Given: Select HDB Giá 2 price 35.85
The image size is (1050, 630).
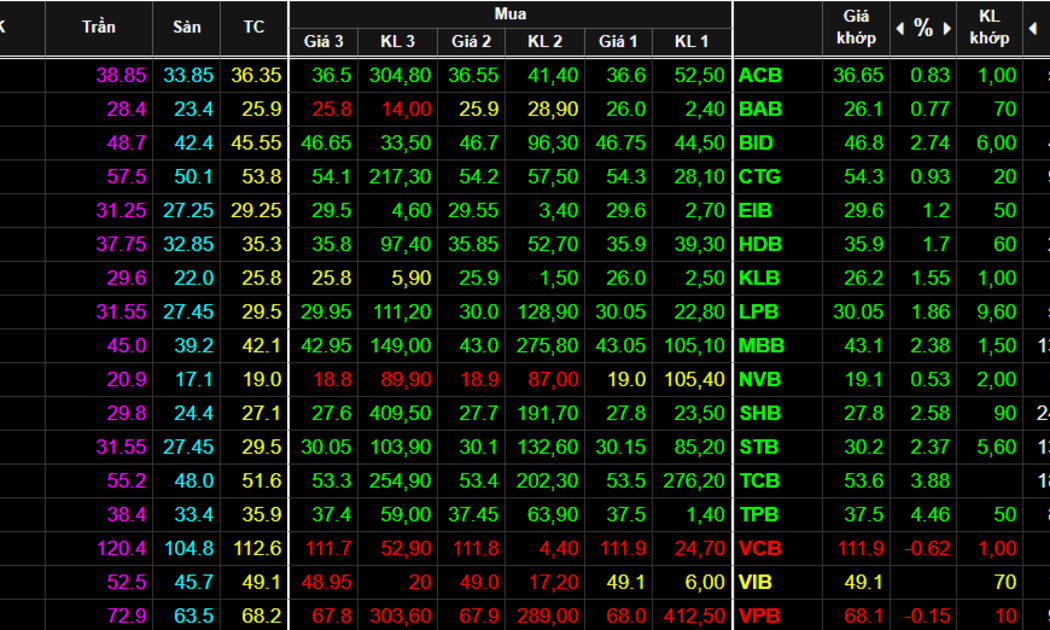Looking at the screenshot, I should point(473,244).
